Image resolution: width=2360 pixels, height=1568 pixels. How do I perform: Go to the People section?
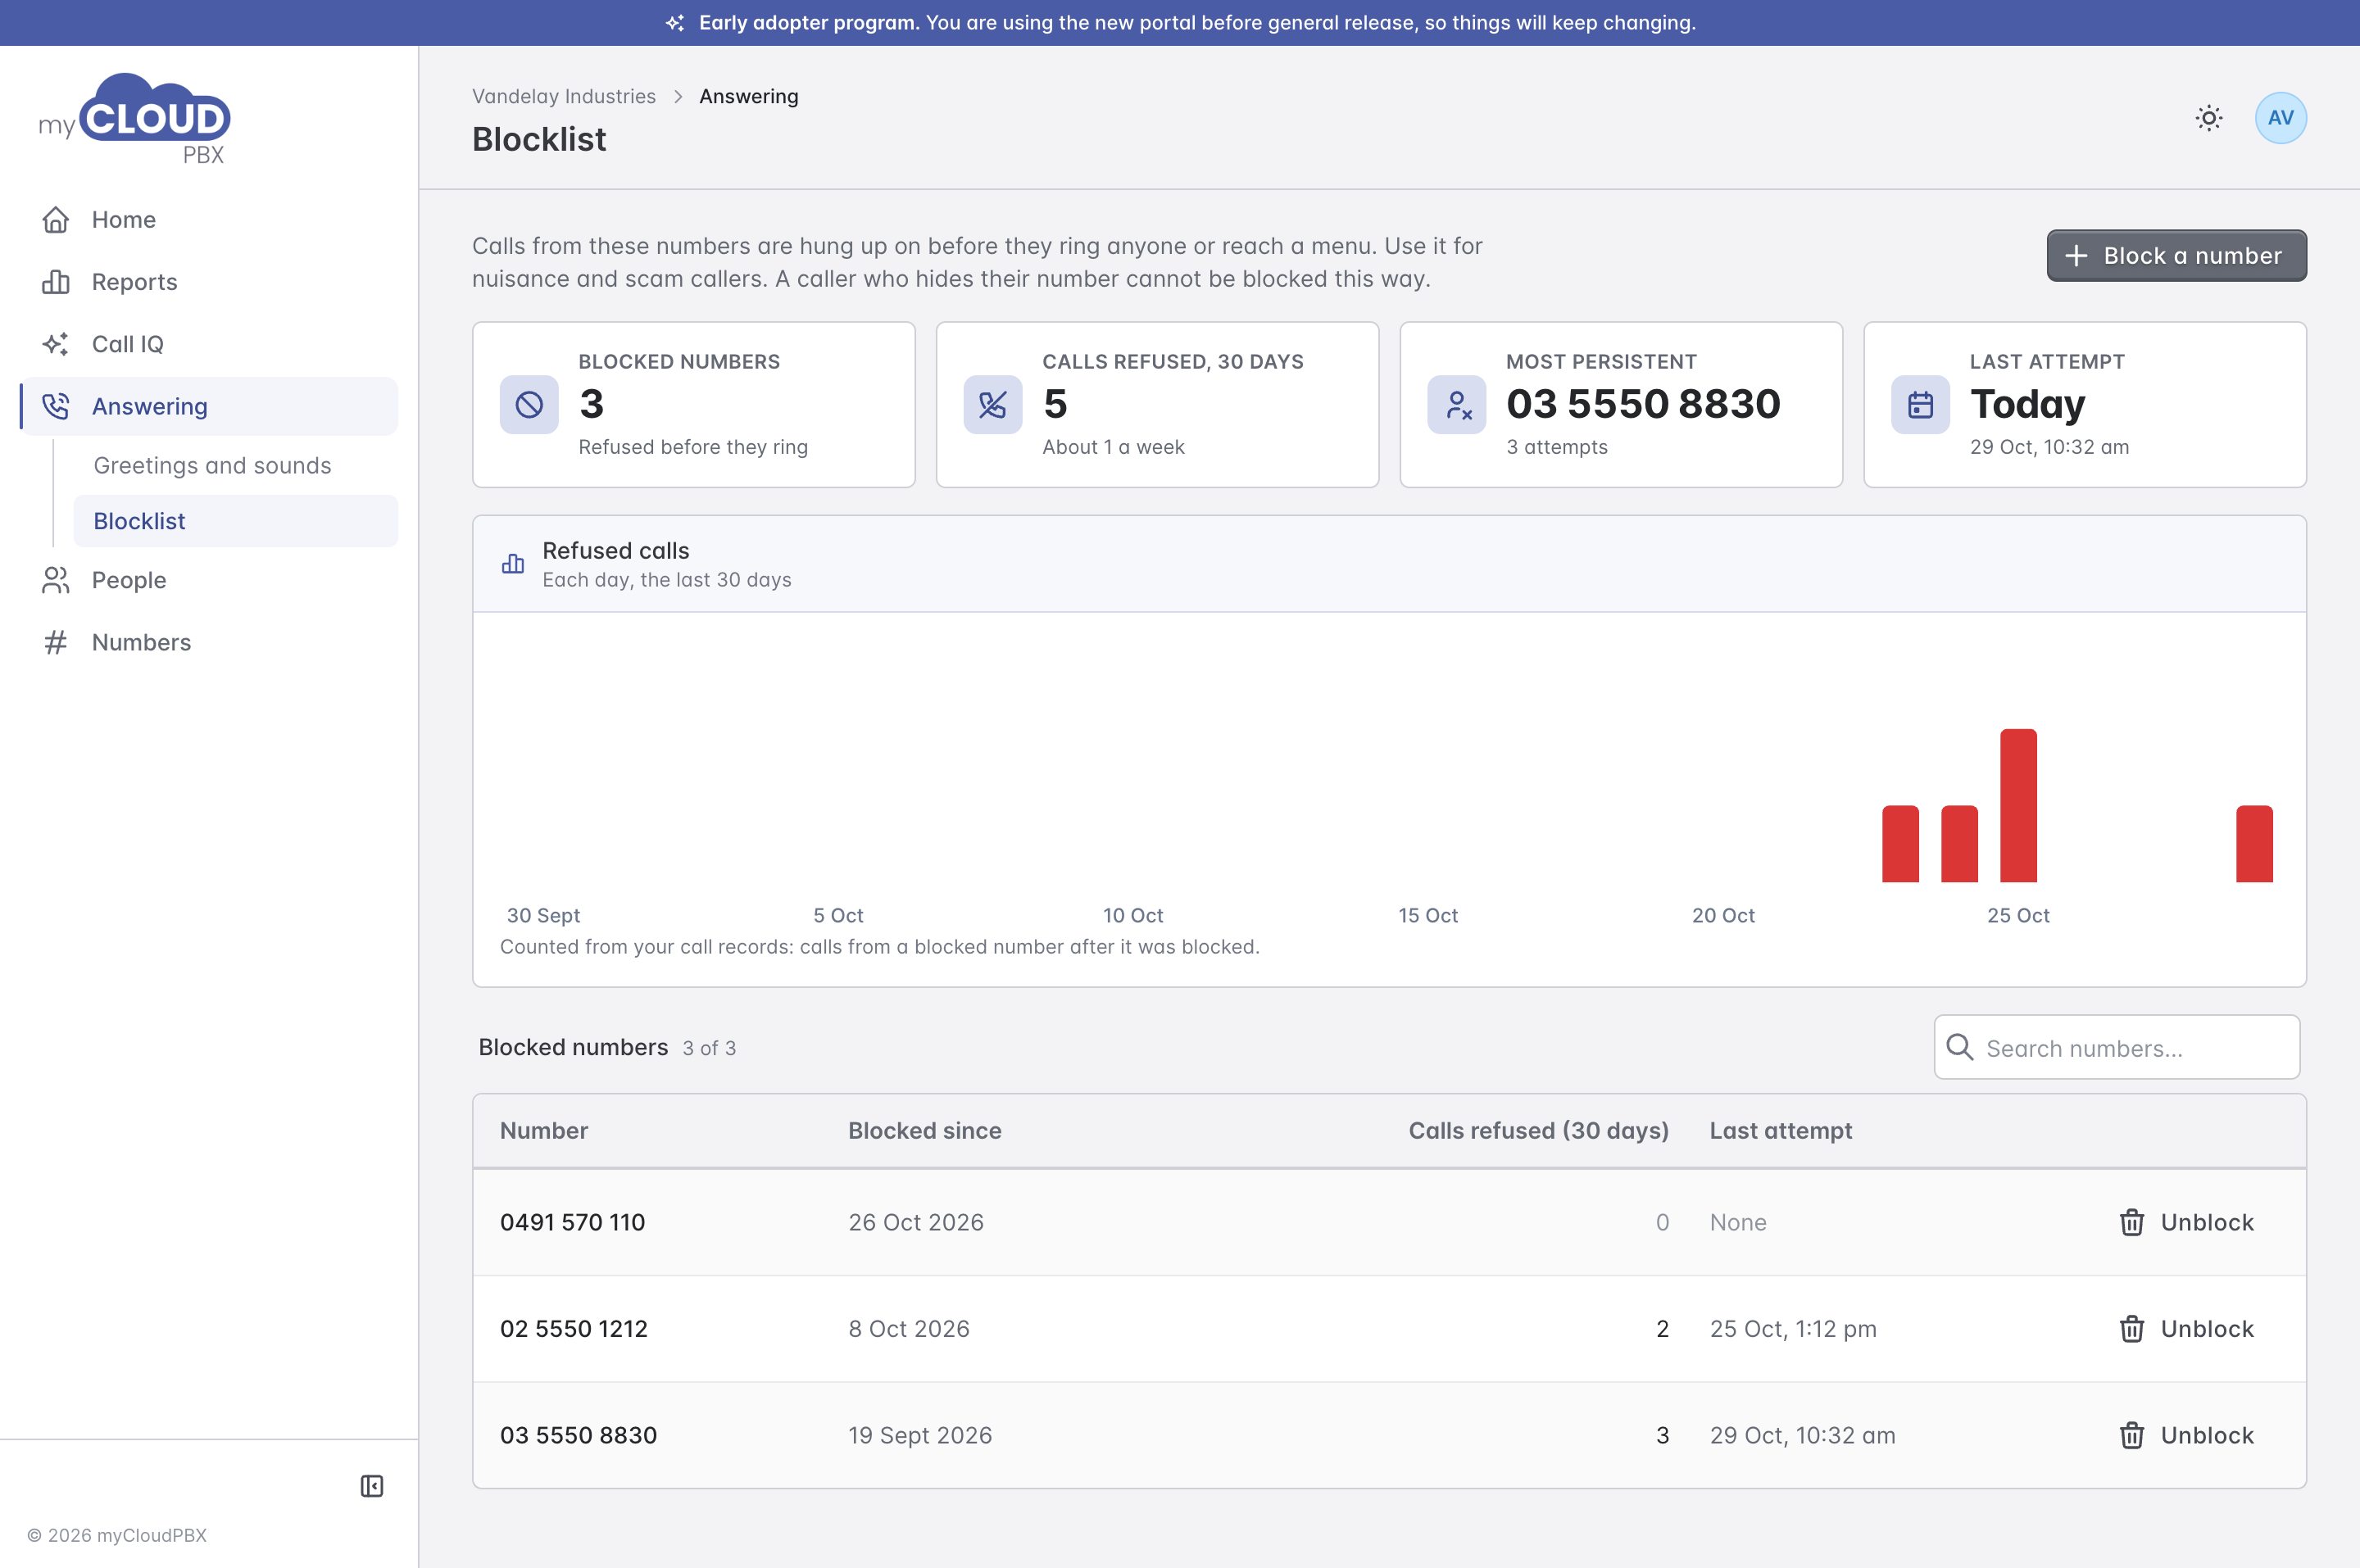pyautogui.click(x=209, y=580)
